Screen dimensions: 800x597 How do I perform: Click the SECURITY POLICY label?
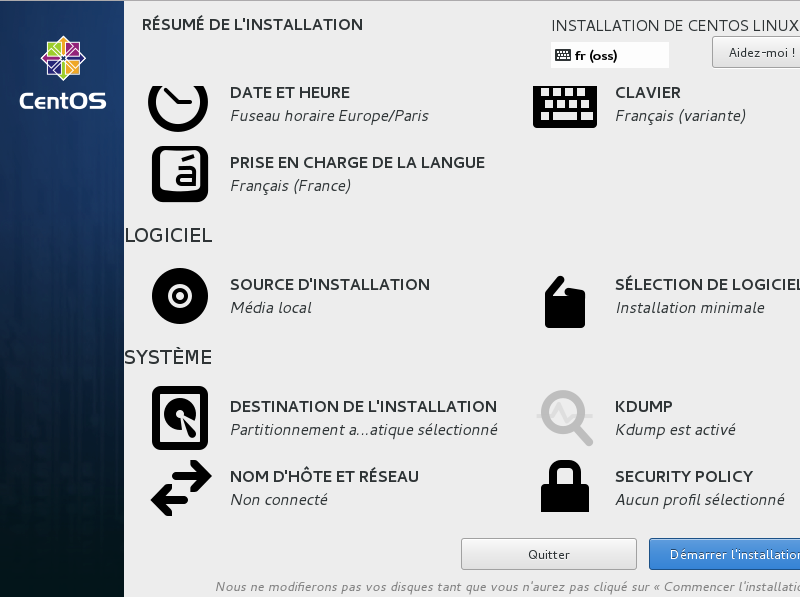pos(684,477)
